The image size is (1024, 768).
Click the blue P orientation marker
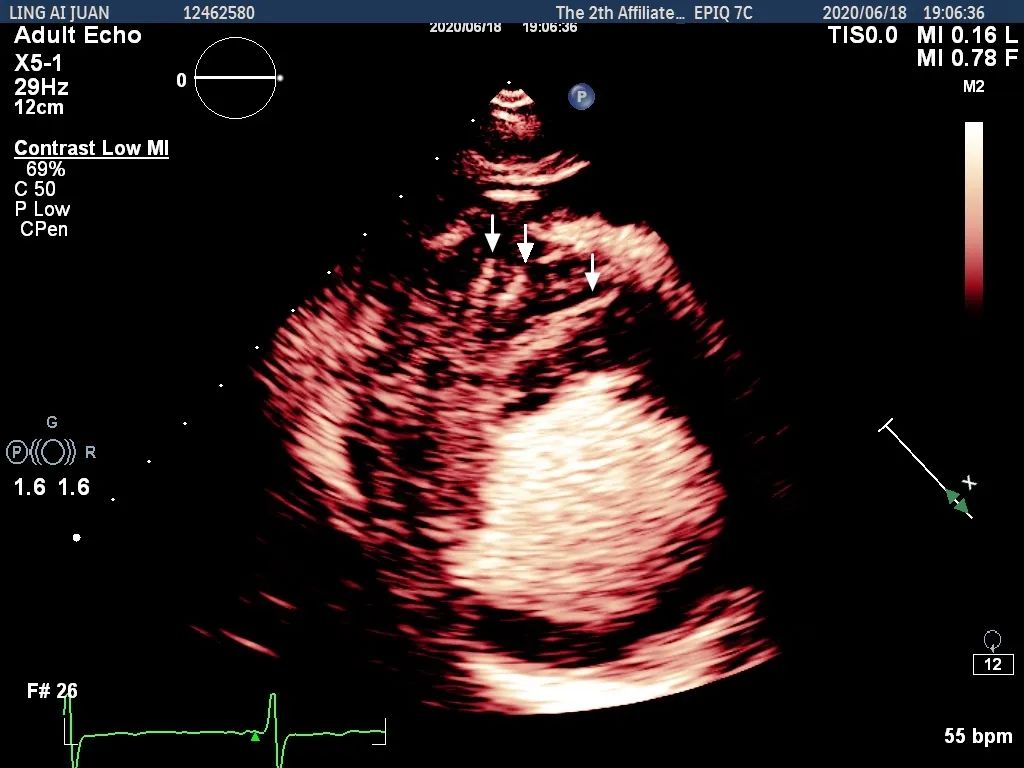(x=581, y=97)
